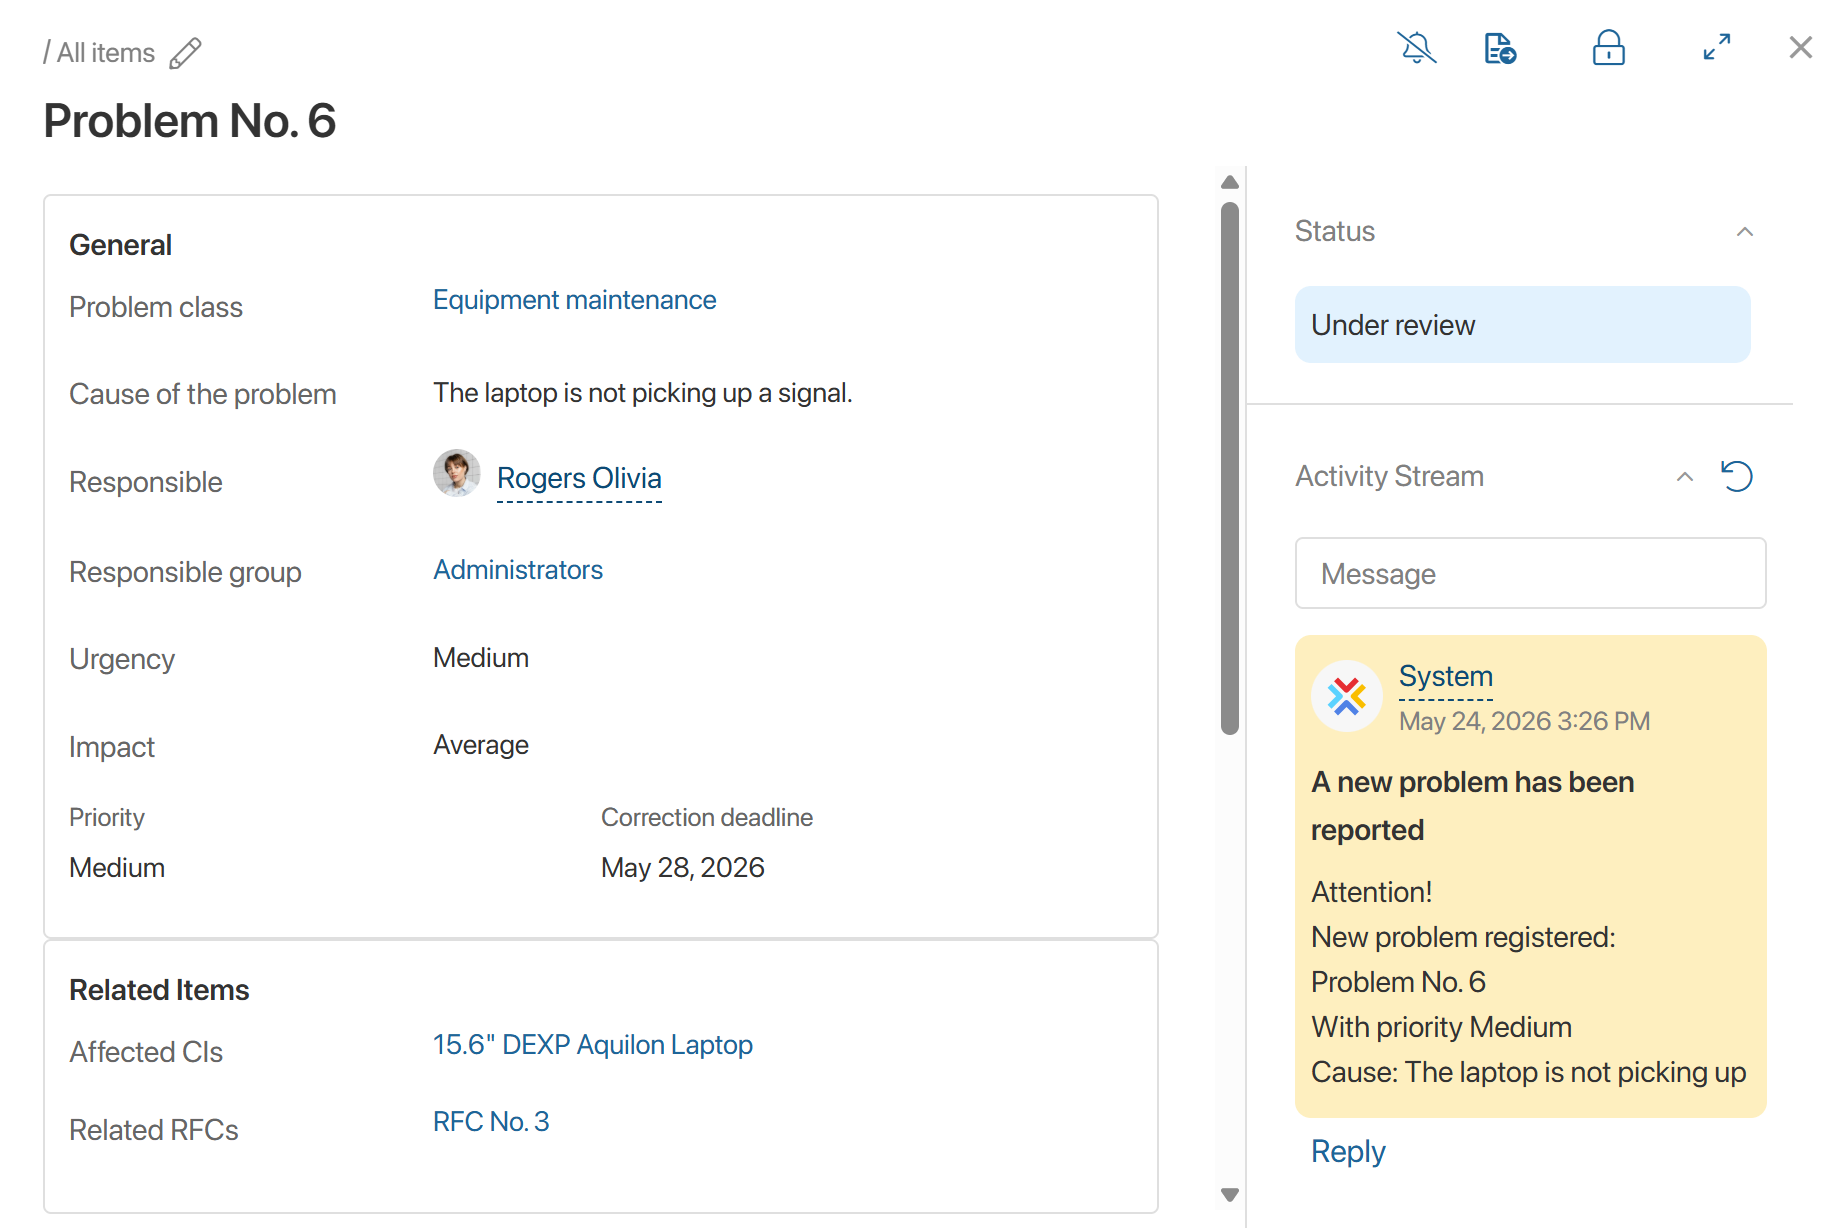Open the 15.6" DEXP Aquilon Laptop CI
Viewport: 1824px width, 1228px height.
593,1045
